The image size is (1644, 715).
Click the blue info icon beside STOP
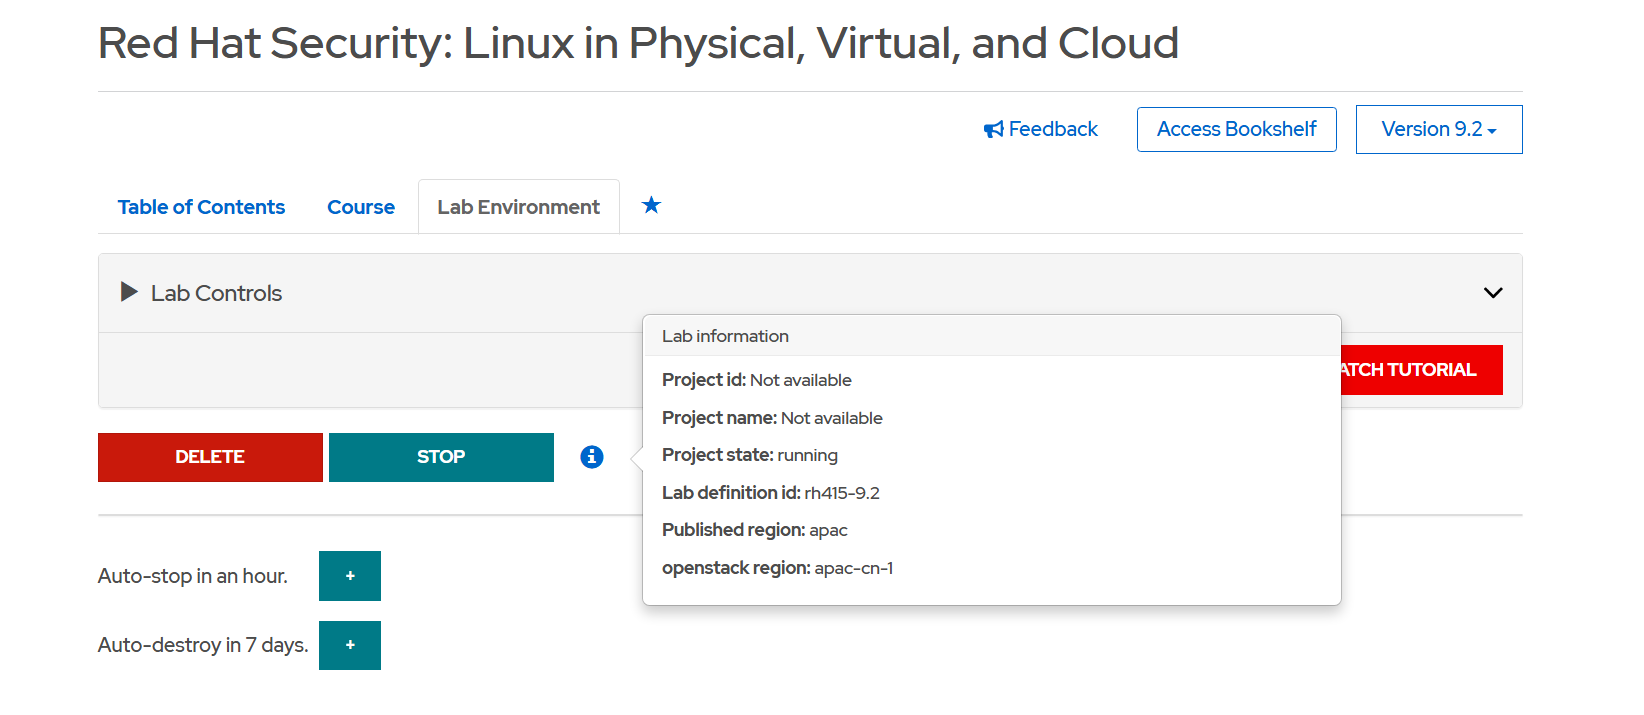592,457
